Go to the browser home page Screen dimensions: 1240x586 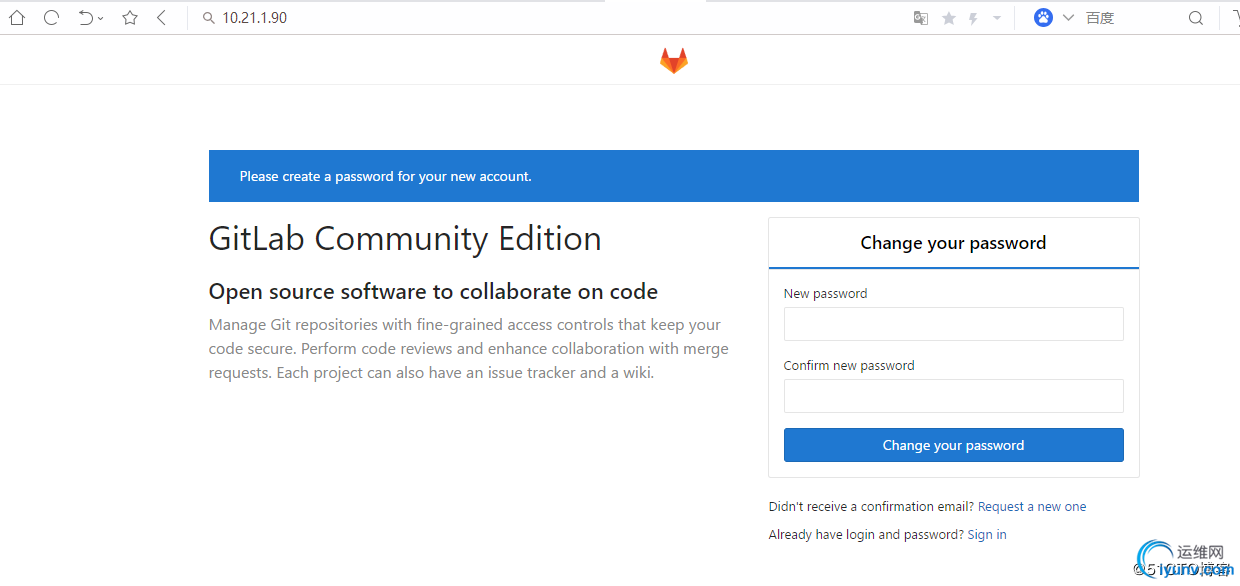click(17, 18)
